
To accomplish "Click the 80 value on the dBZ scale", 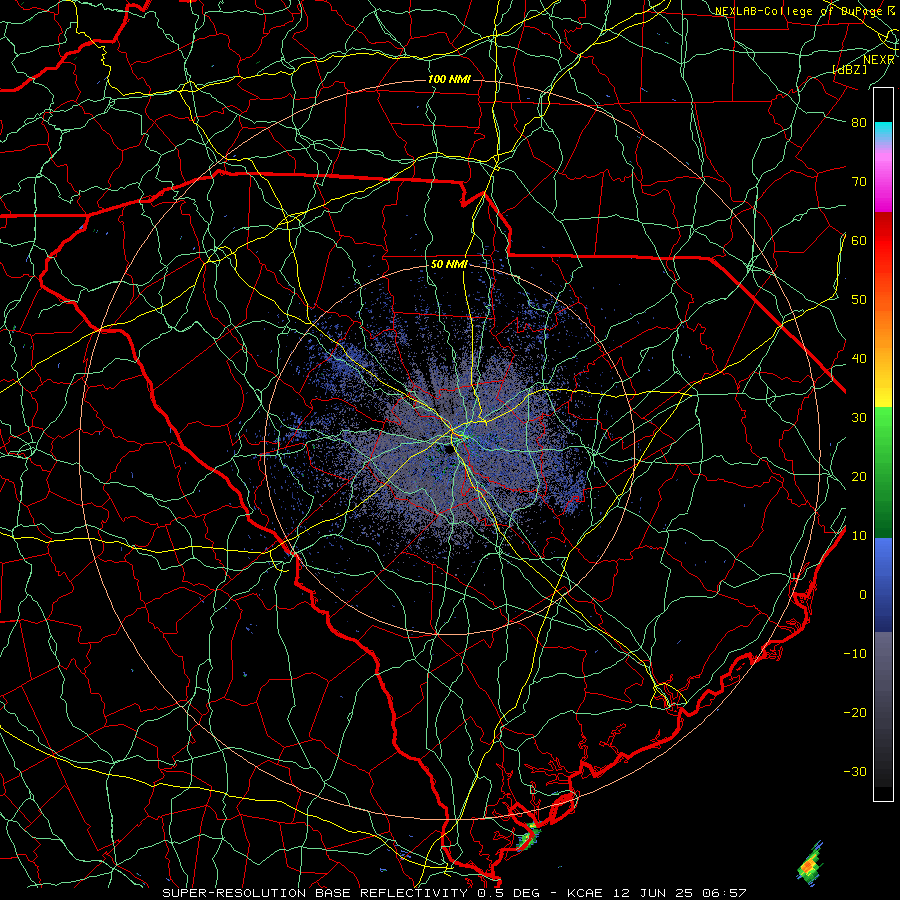I will point(859,122).
